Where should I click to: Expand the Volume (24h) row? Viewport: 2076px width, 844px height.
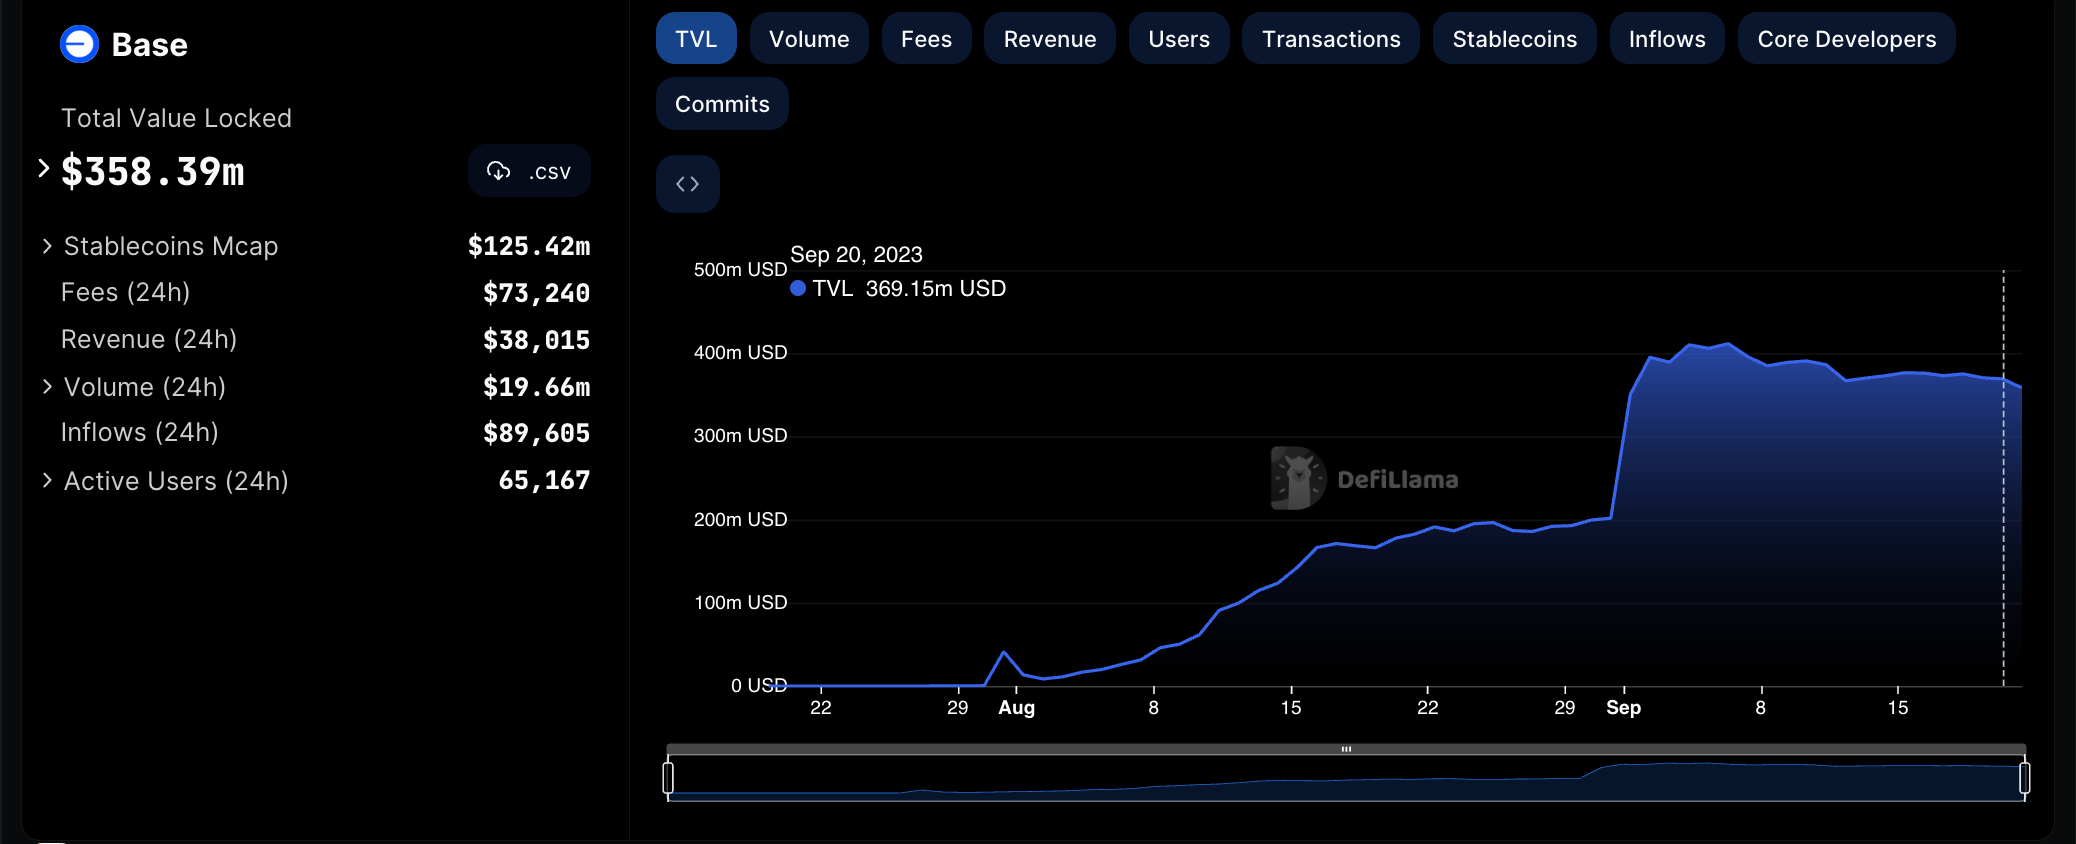click(47, 387)
